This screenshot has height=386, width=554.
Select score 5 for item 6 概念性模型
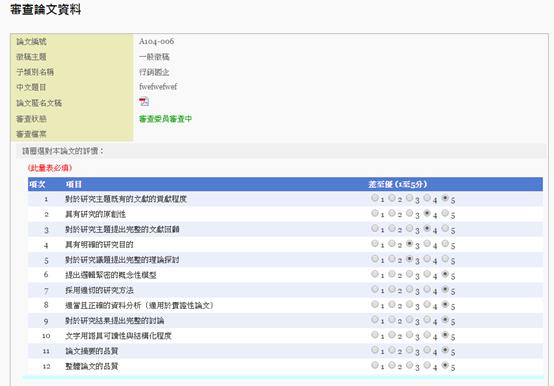tap(445, 274)
